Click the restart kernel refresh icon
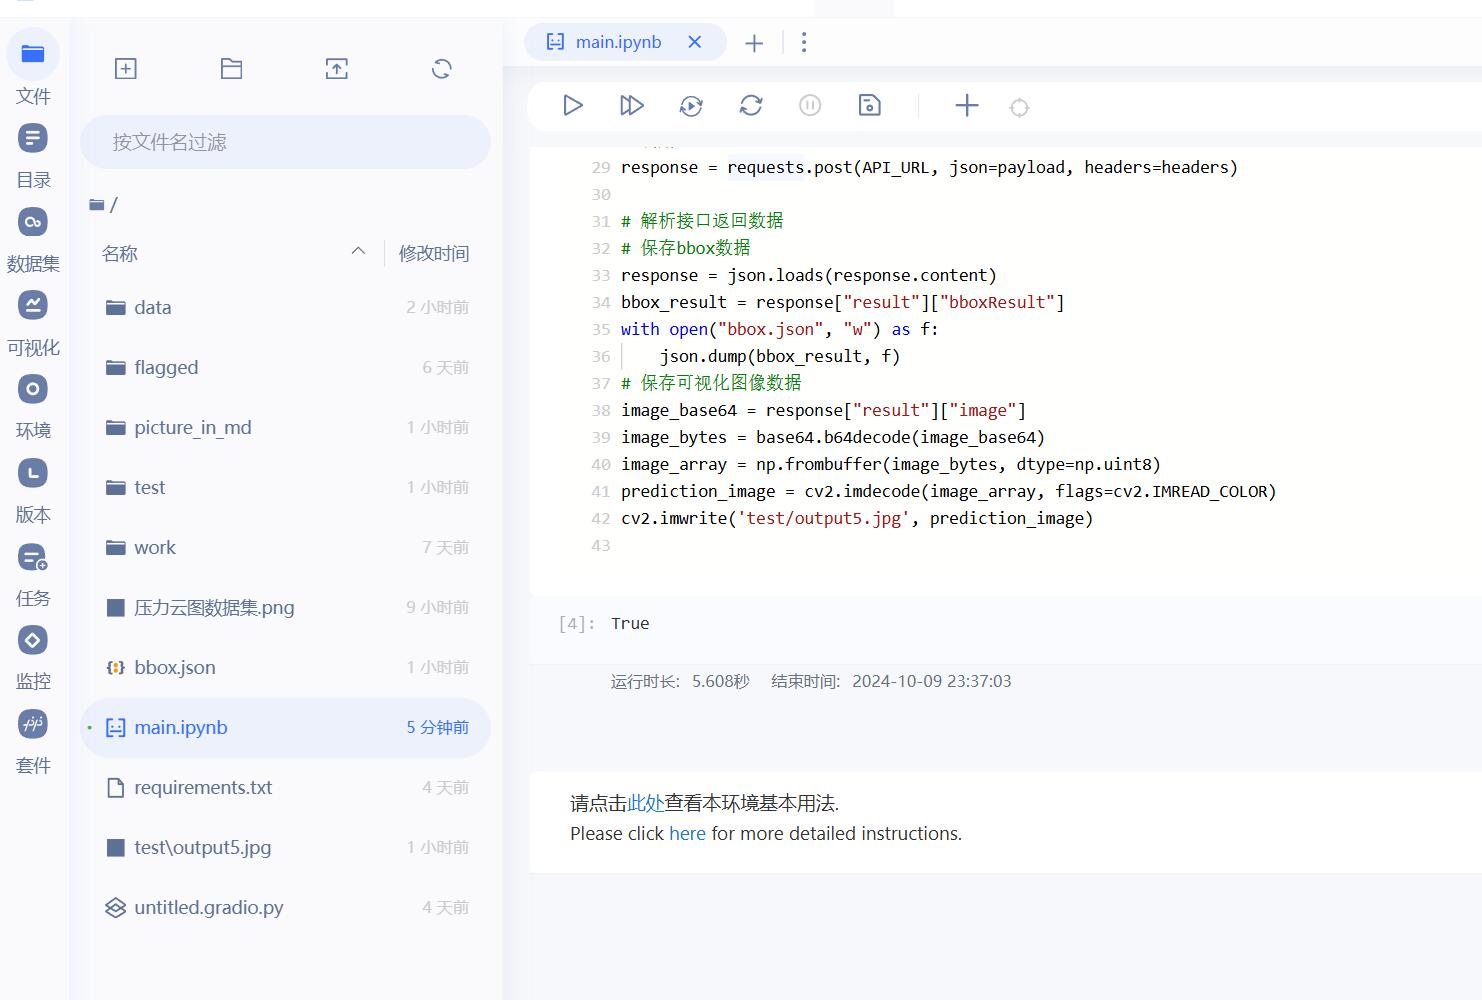The image size is (1482, 1000). click(x=751, y=105)
